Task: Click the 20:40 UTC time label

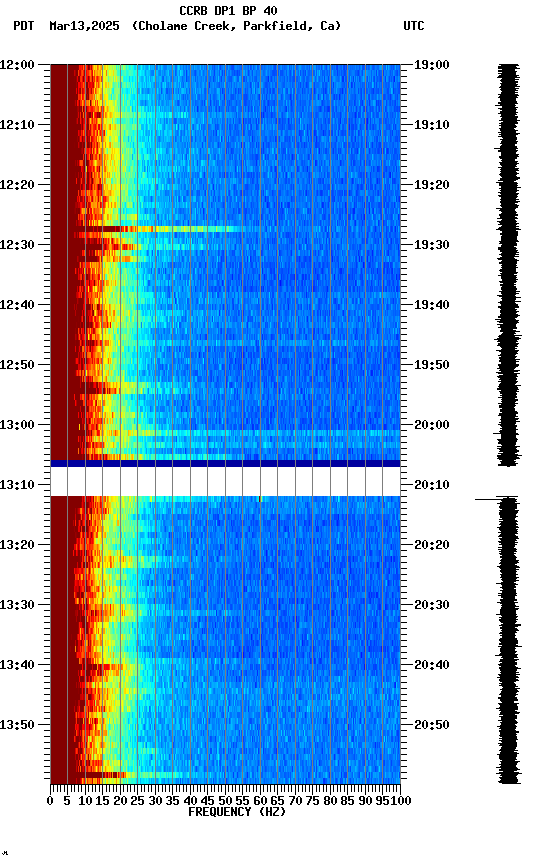Action: point(432,665)
